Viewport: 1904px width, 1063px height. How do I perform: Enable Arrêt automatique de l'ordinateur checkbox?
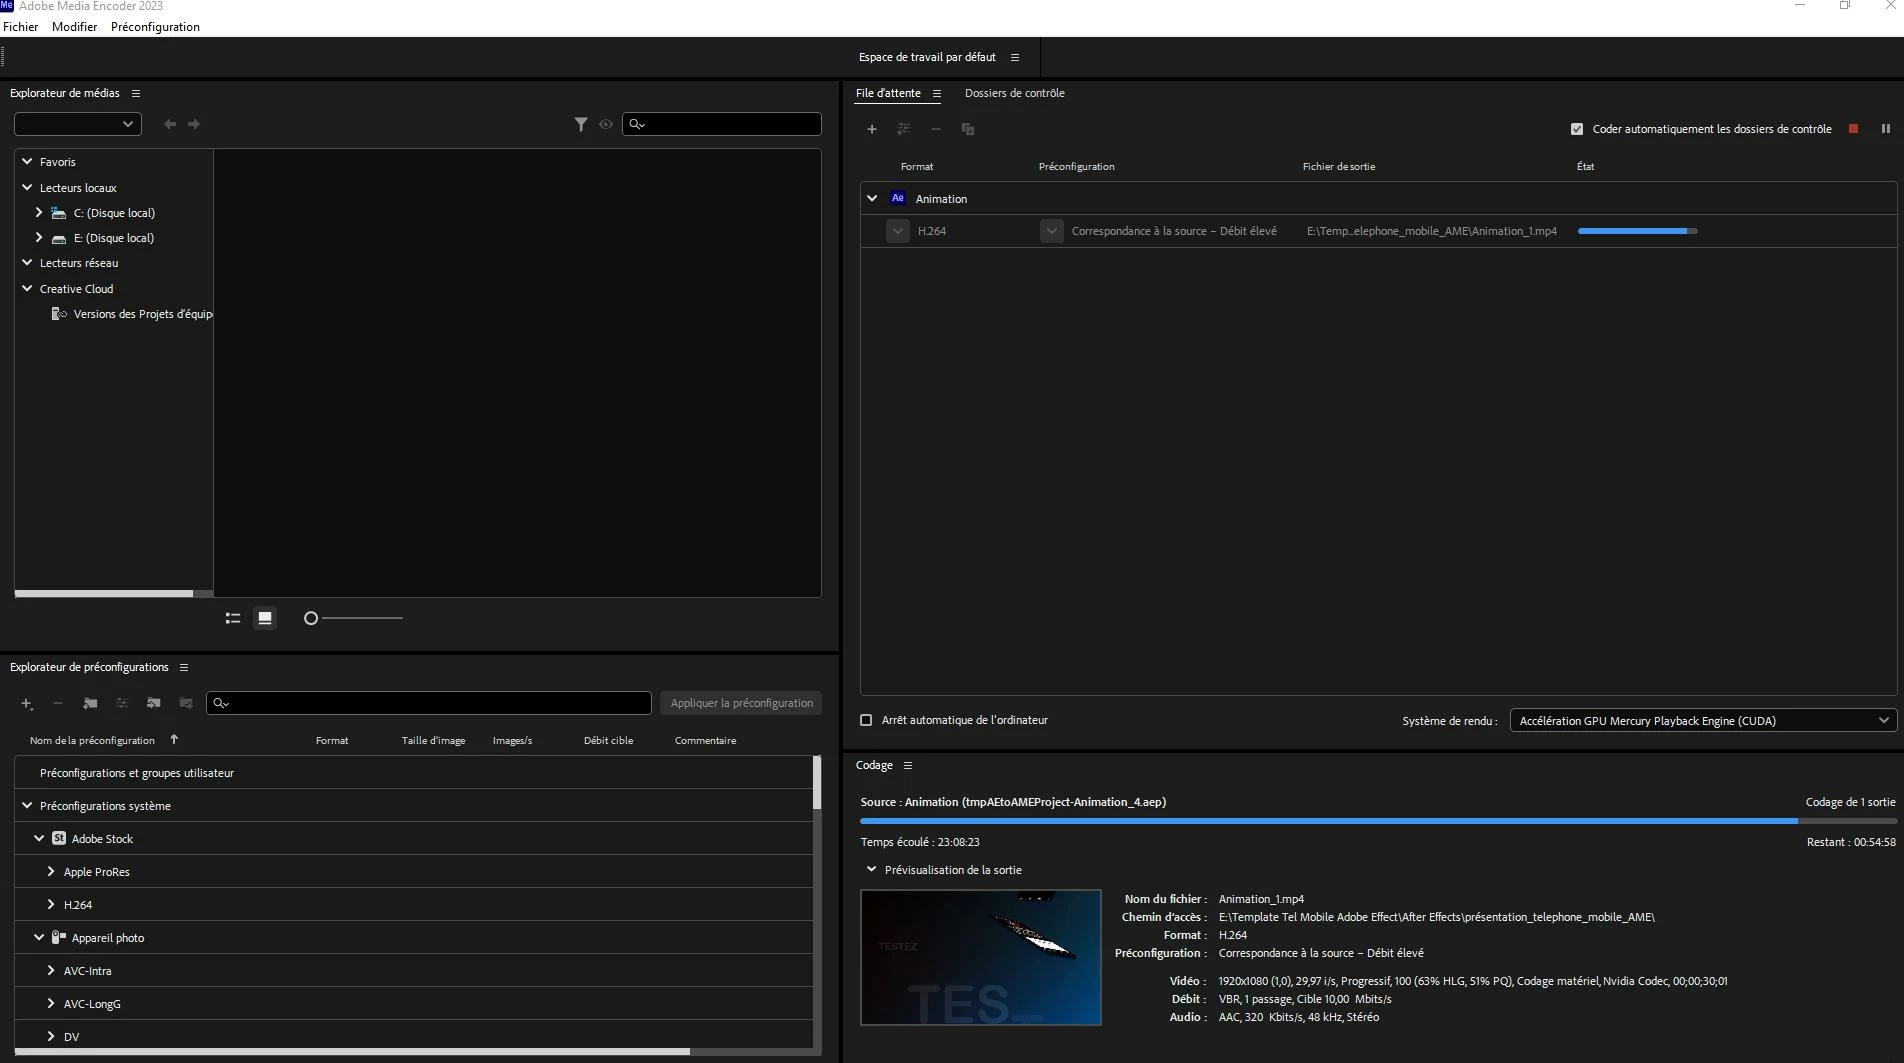866,720
